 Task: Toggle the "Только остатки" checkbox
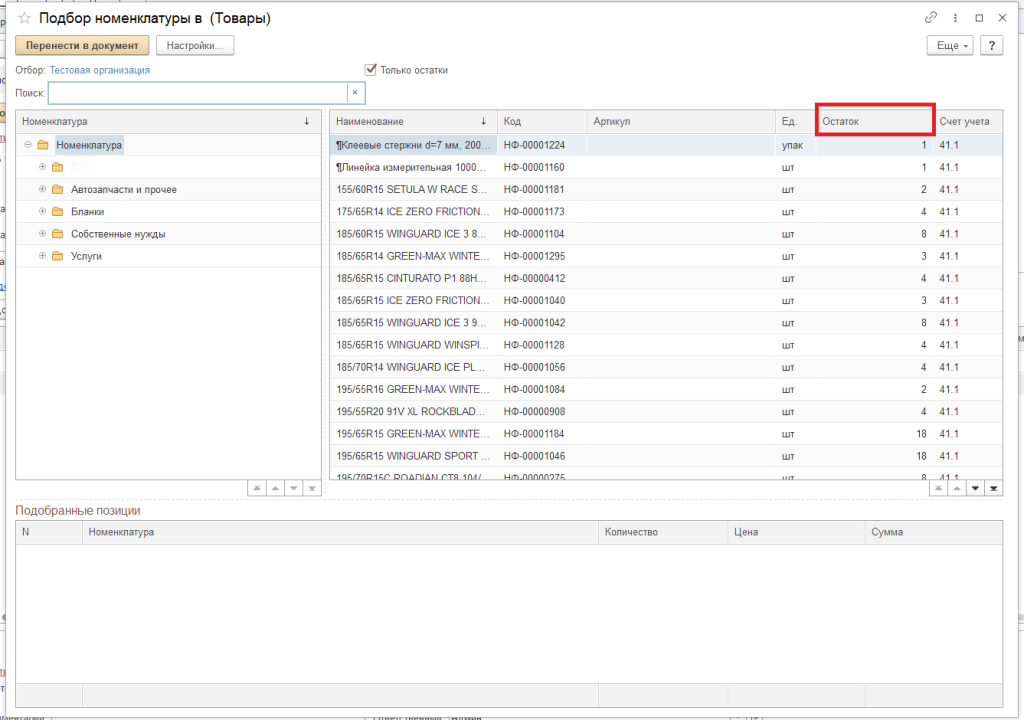pyautogui.click(x=371, y=70)
